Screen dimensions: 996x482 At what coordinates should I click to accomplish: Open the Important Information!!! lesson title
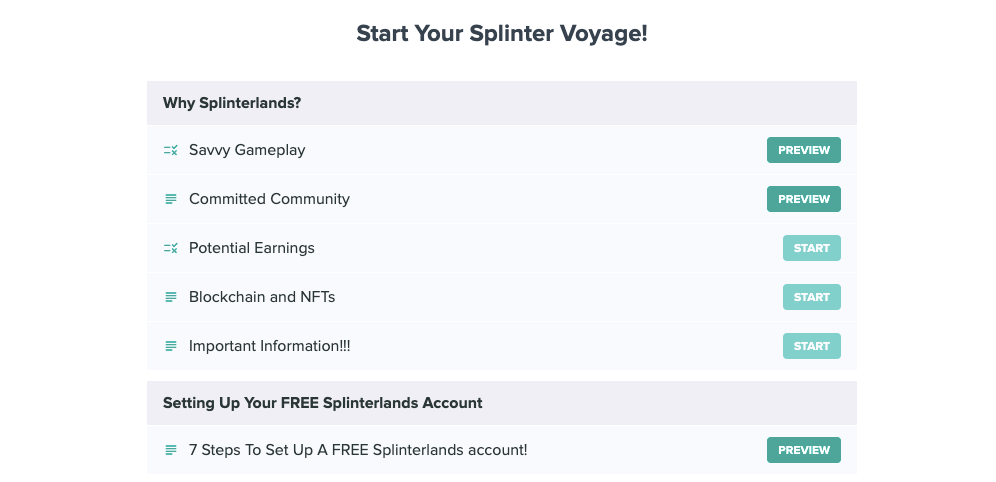click(x=269, y=345)
